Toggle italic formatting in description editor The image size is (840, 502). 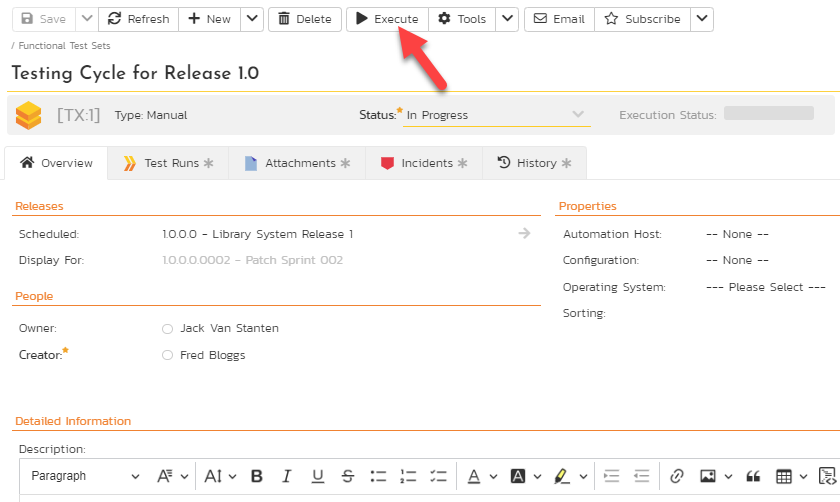pos(287,476)
